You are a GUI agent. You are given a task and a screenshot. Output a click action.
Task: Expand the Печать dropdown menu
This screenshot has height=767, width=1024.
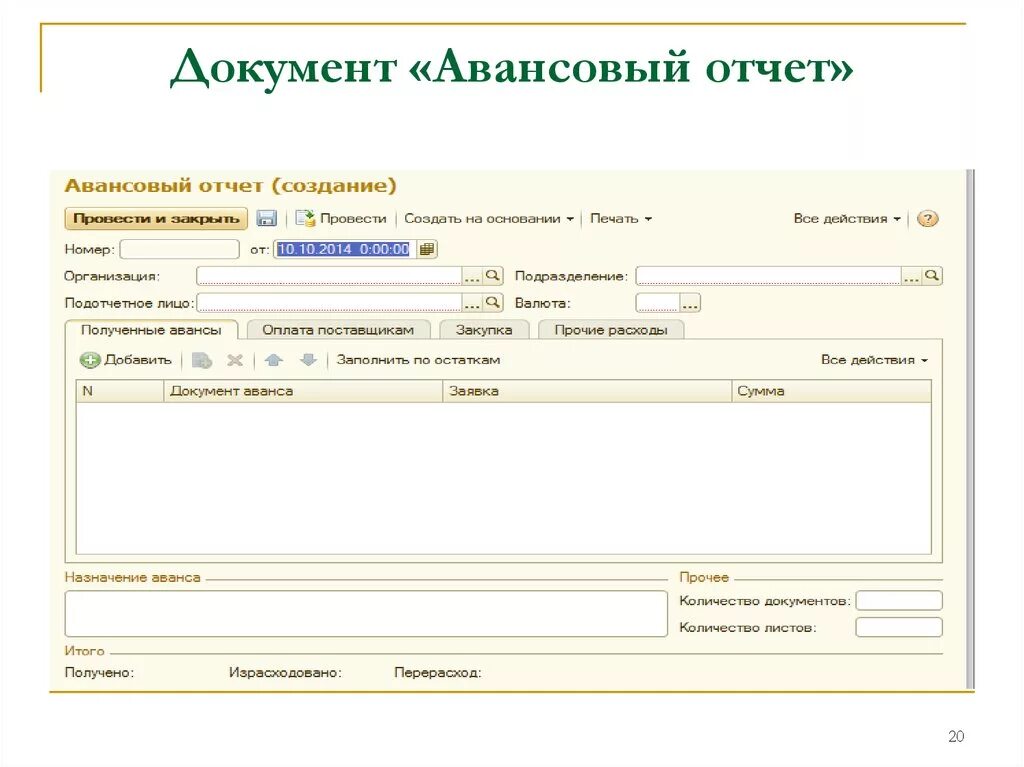(620, 219)
